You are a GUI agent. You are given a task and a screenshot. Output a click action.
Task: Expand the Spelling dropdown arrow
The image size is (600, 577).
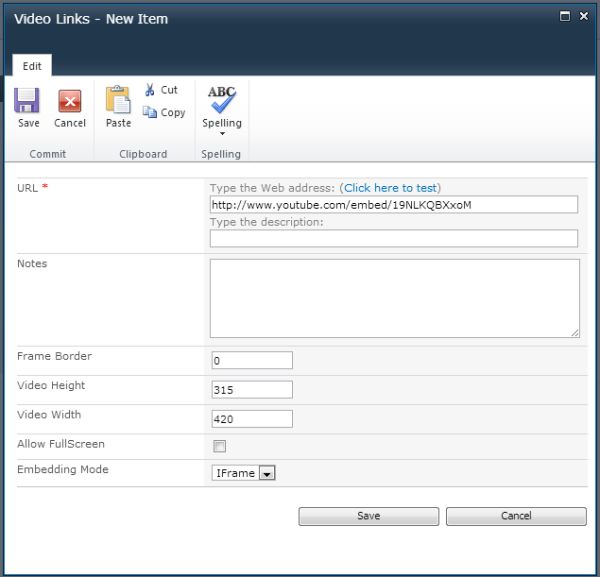[x=222, y=134]
